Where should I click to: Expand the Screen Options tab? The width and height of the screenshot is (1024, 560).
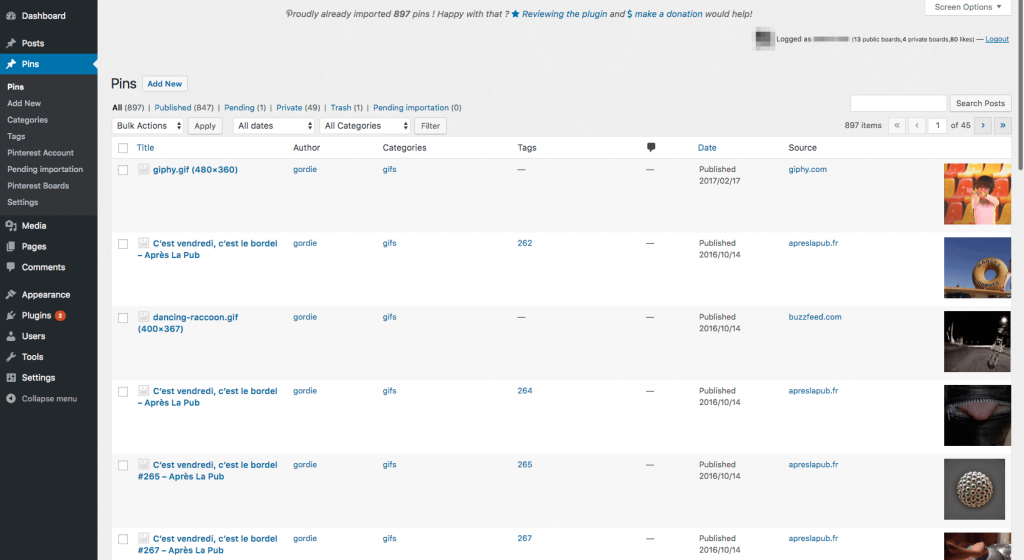point(966,7)
